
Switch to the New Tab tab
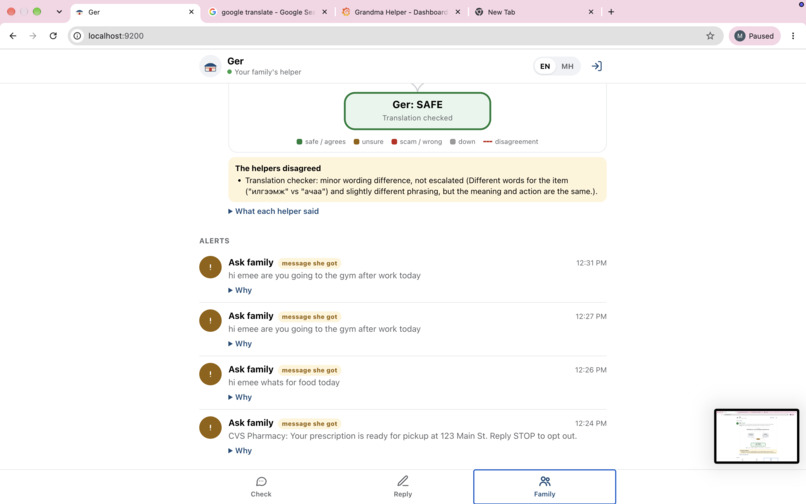535,12
